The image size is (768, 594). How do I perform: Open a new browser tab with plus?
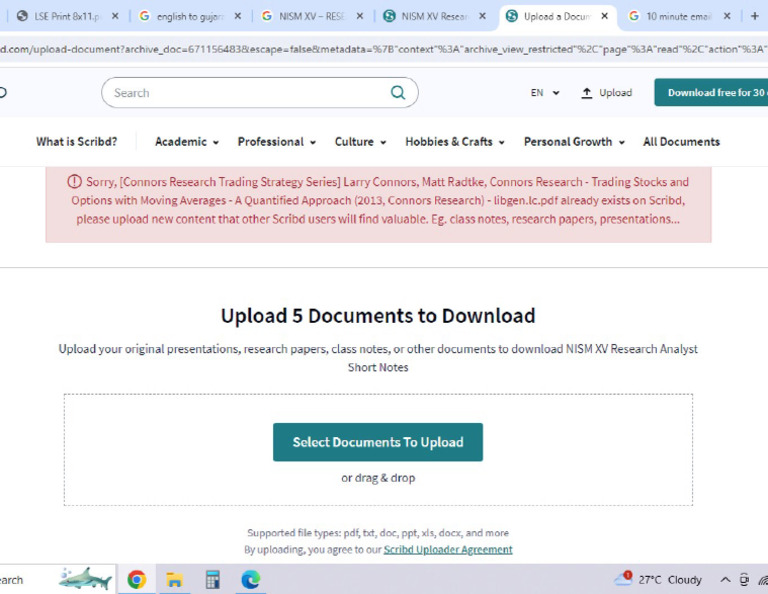click(755, 16)
